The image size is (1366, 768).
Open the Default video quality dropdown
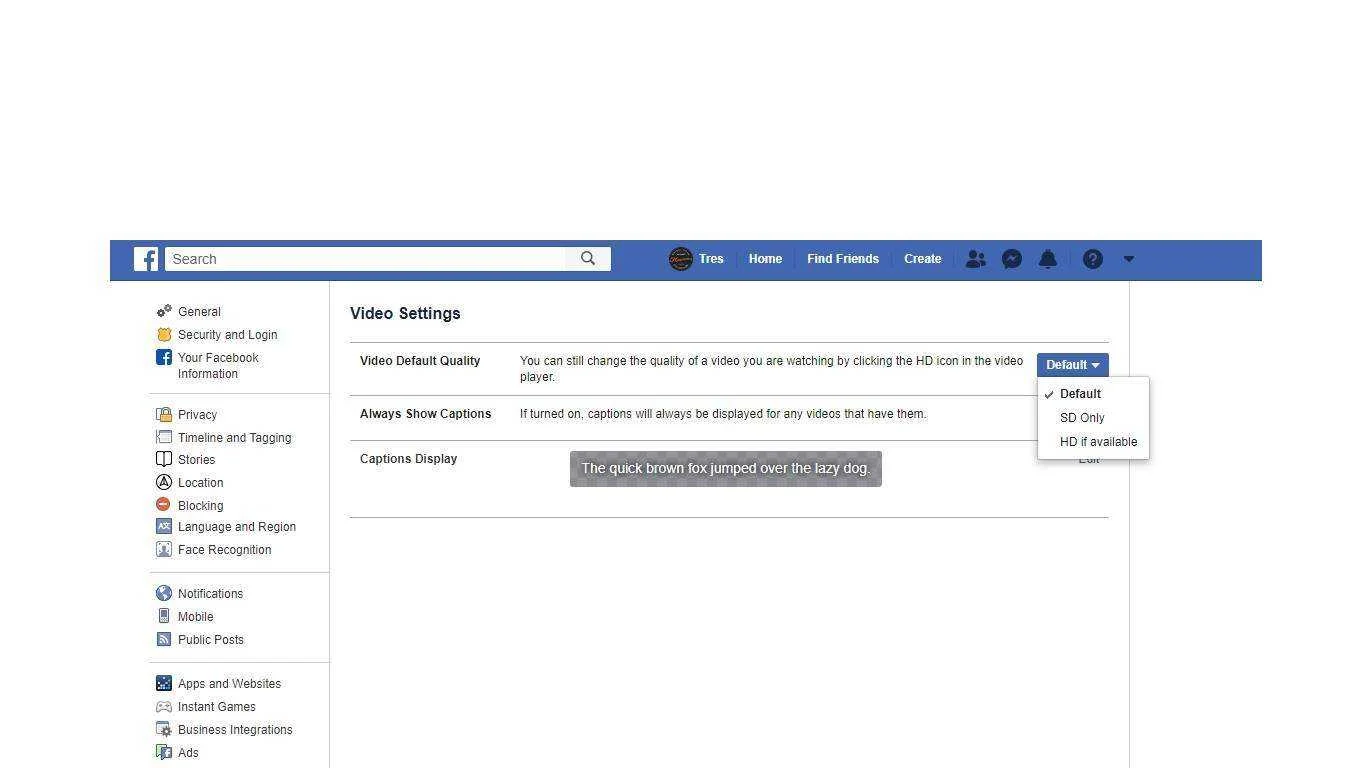1073,365
